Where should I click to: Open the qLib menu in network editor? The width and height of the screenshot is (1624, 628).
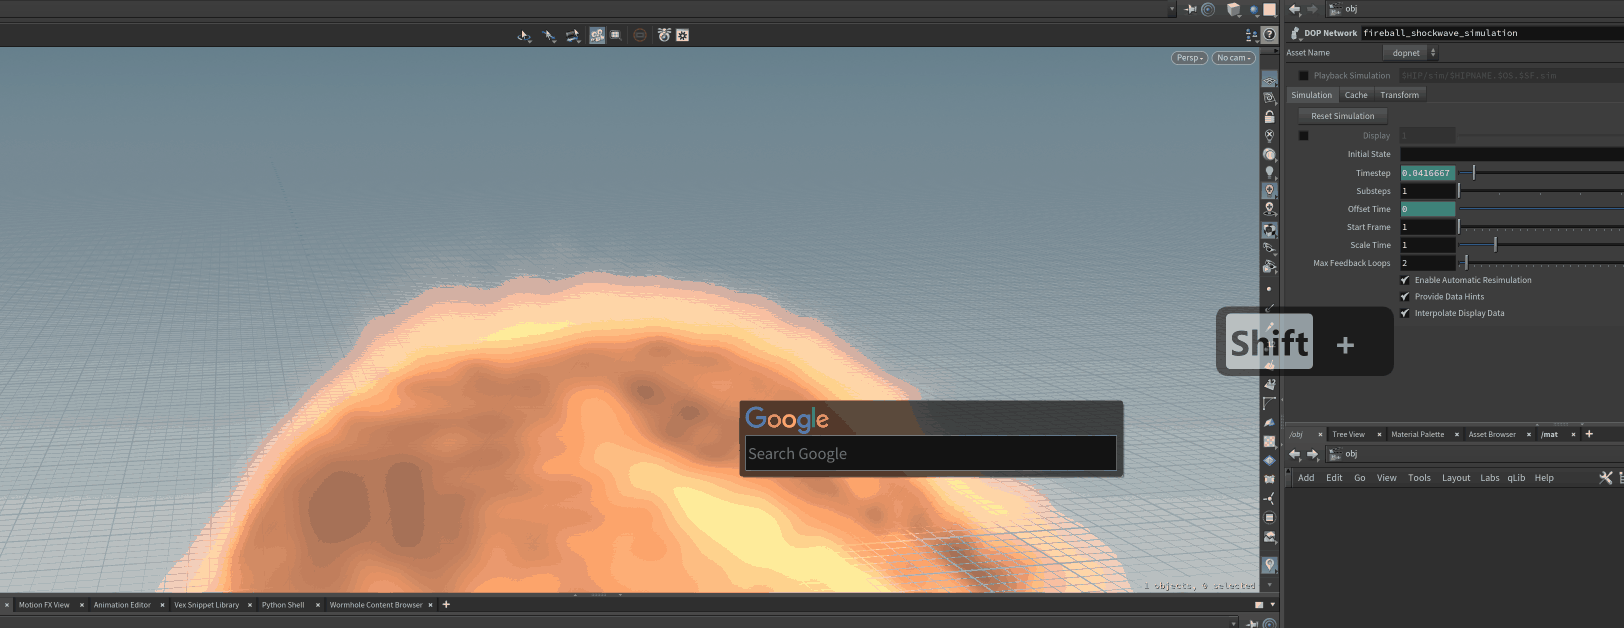(1516, 478)
